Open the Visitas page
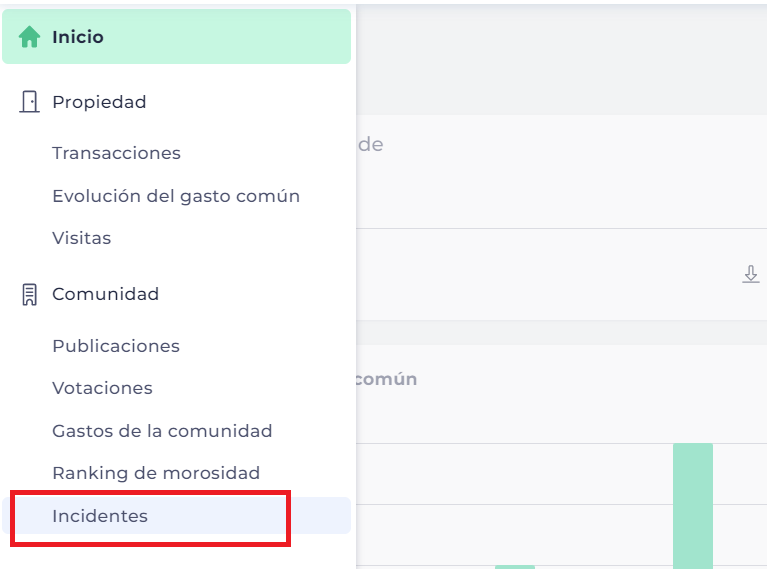 click(82, 238)
